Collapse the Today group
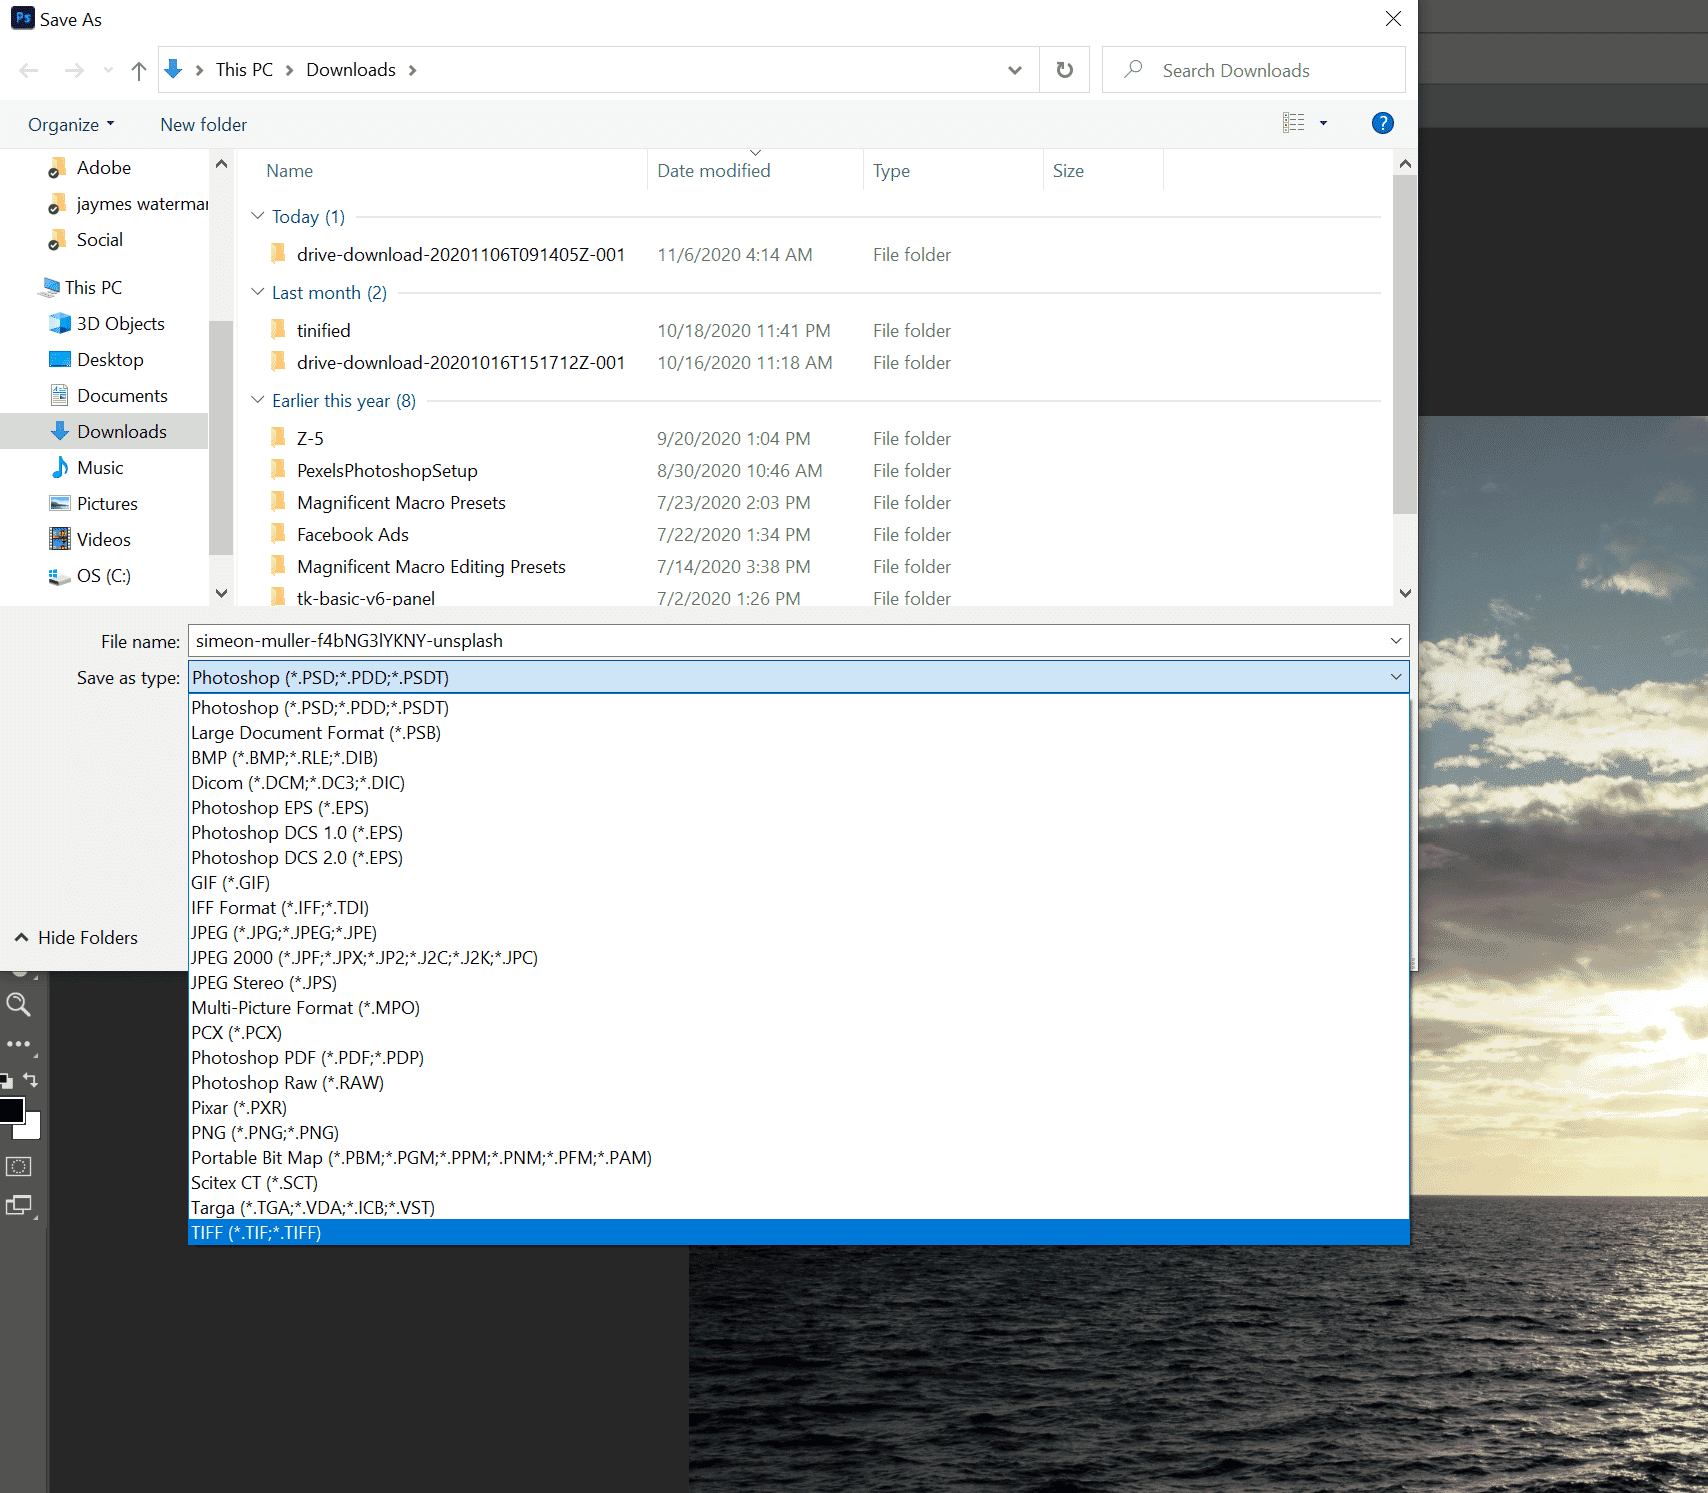1708x1493 pixels. click(x=258, y=216)
